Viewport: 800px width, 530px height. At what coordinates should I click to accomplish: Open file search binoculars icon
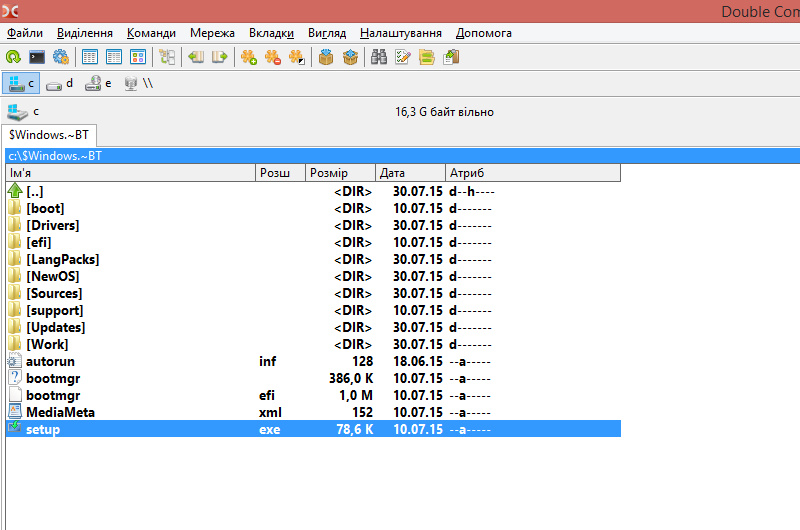click(x=379, y=57)
